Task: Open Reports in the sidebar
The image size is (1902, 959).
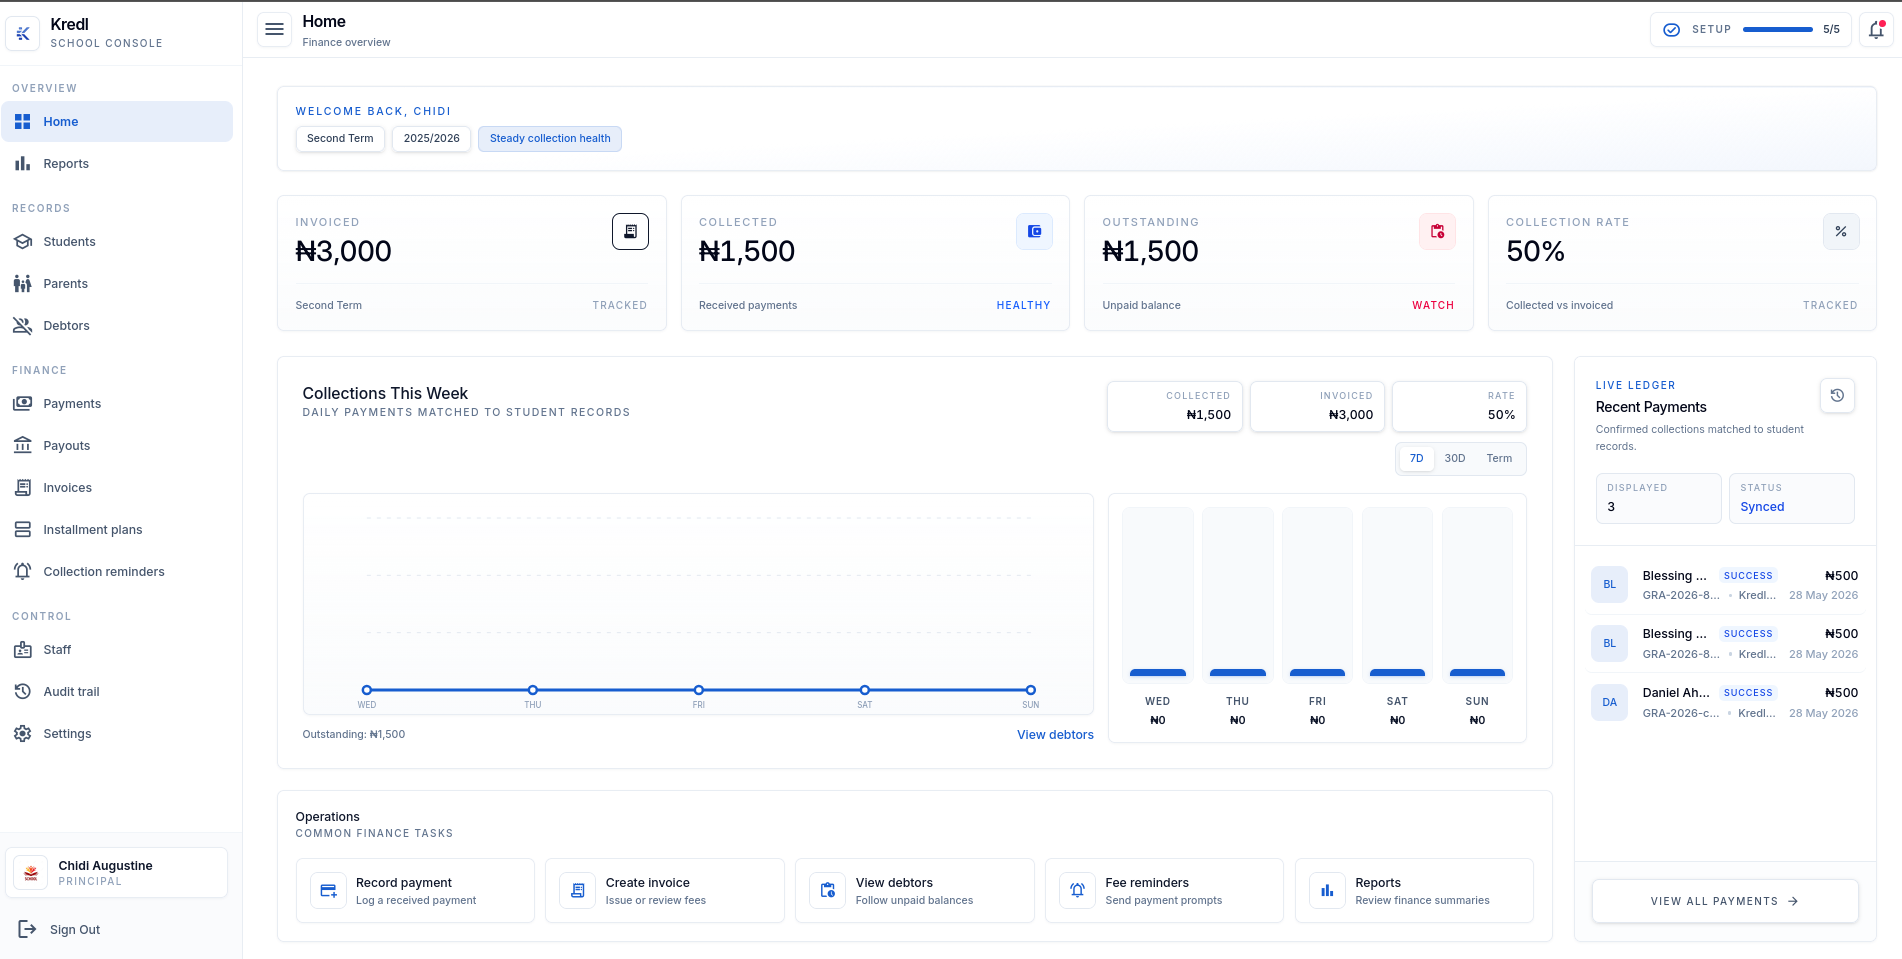Action: 117,164
